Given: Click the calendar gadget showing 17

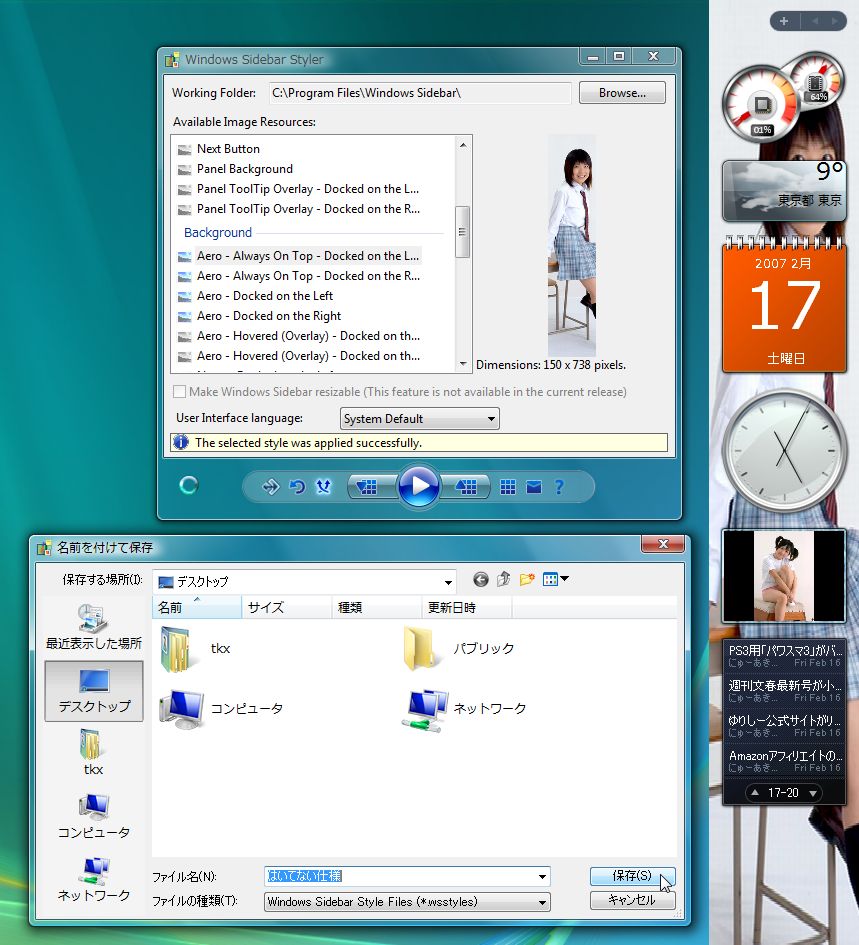Looking at the screenshot, I should pos(784,306).
